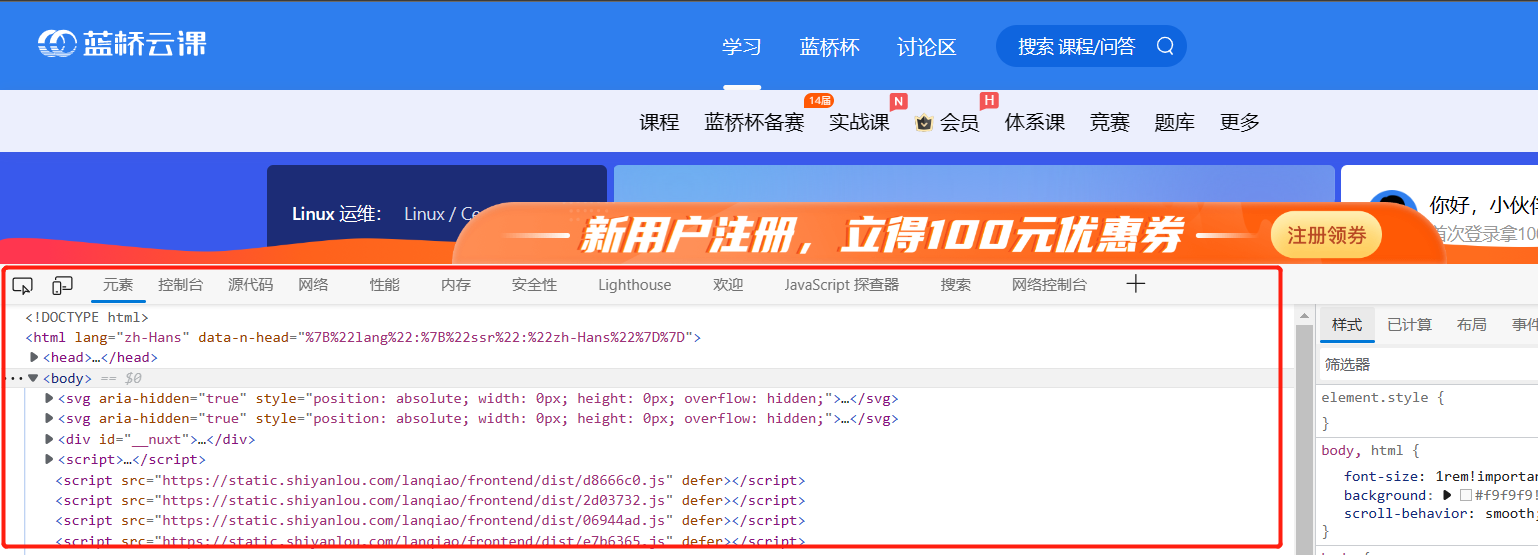The width and height of the screenshot is (1538, 555).
Task: Click the 筛选器 filter input
Action: tap(1429, 364)
